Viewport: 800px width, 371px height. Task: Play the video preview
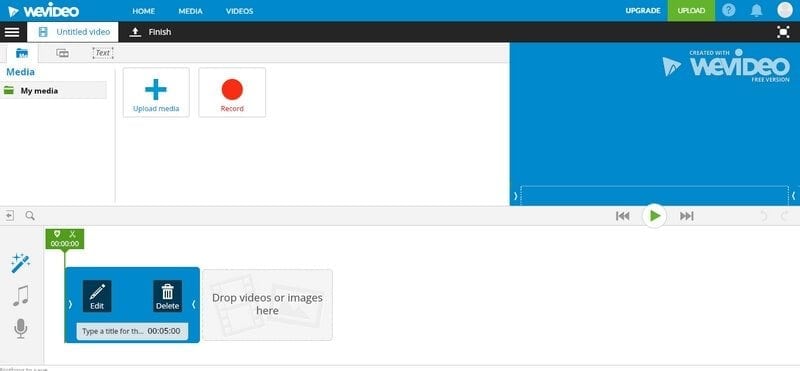tap(655, 216)
